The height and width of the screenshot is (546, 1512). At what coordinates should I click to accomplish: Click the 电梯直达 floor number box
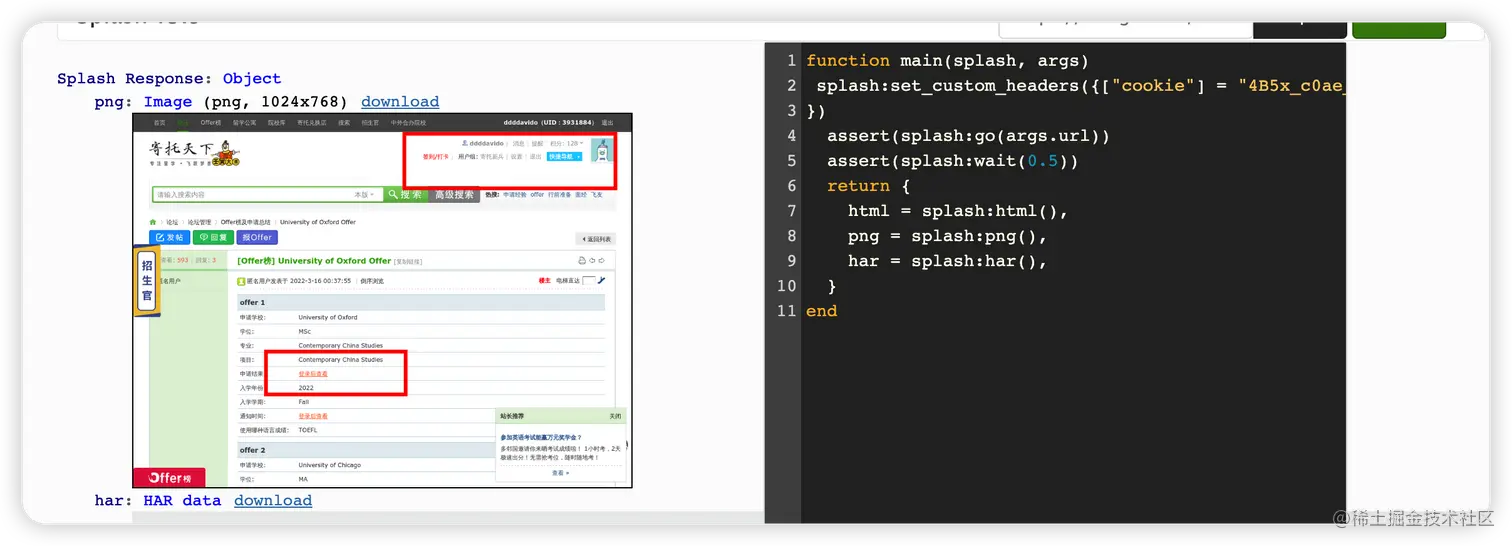589,281
